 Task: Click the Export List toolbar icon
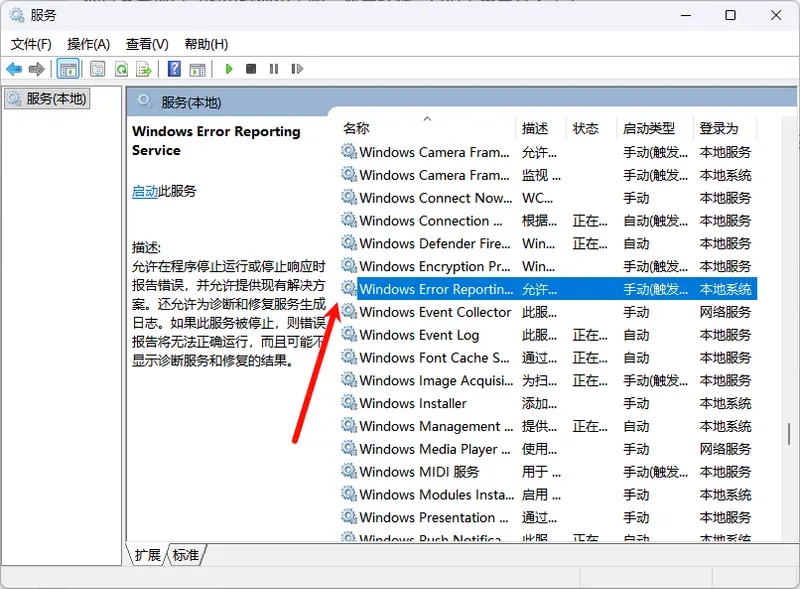144,69
